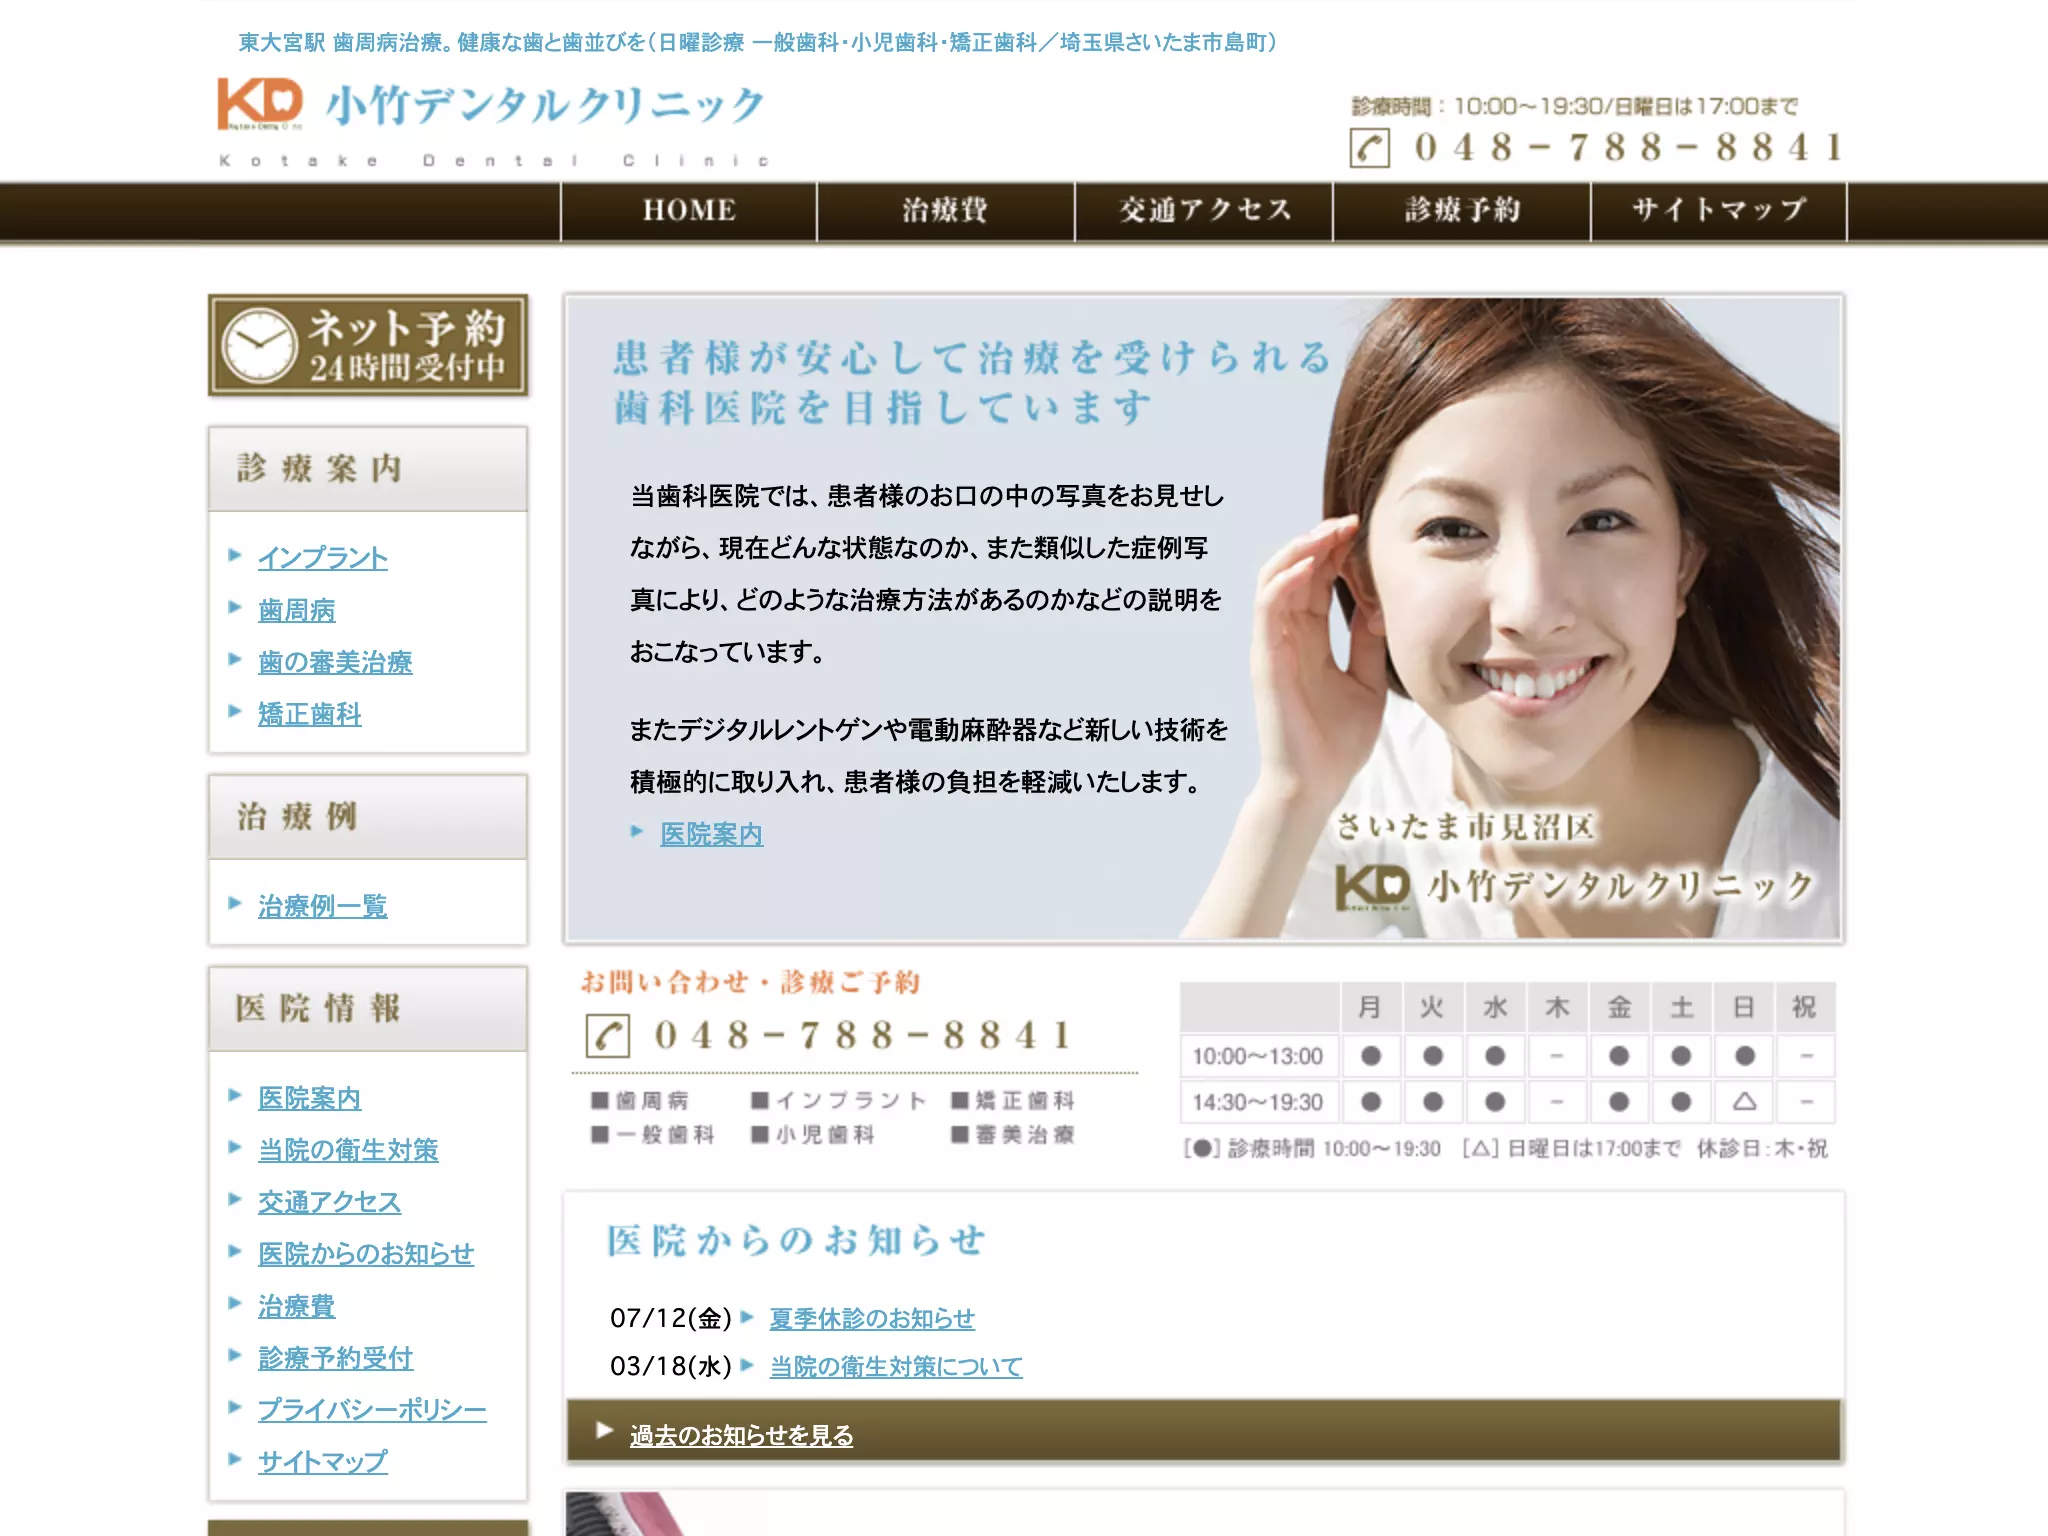Screen dimensions: 2048x1536
Task: Click the clock icon on the net reservation banner
Action: (259, 346)
